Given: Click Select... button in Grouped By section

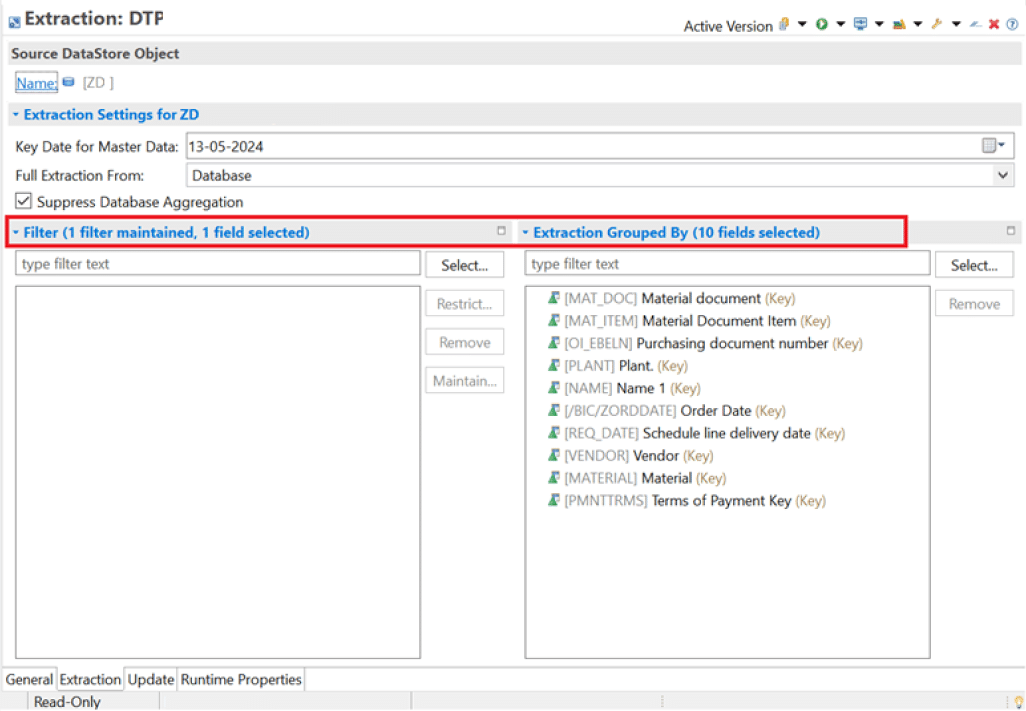Looking at the screenshot, I should pyautogui.click(x=974, y=265).
